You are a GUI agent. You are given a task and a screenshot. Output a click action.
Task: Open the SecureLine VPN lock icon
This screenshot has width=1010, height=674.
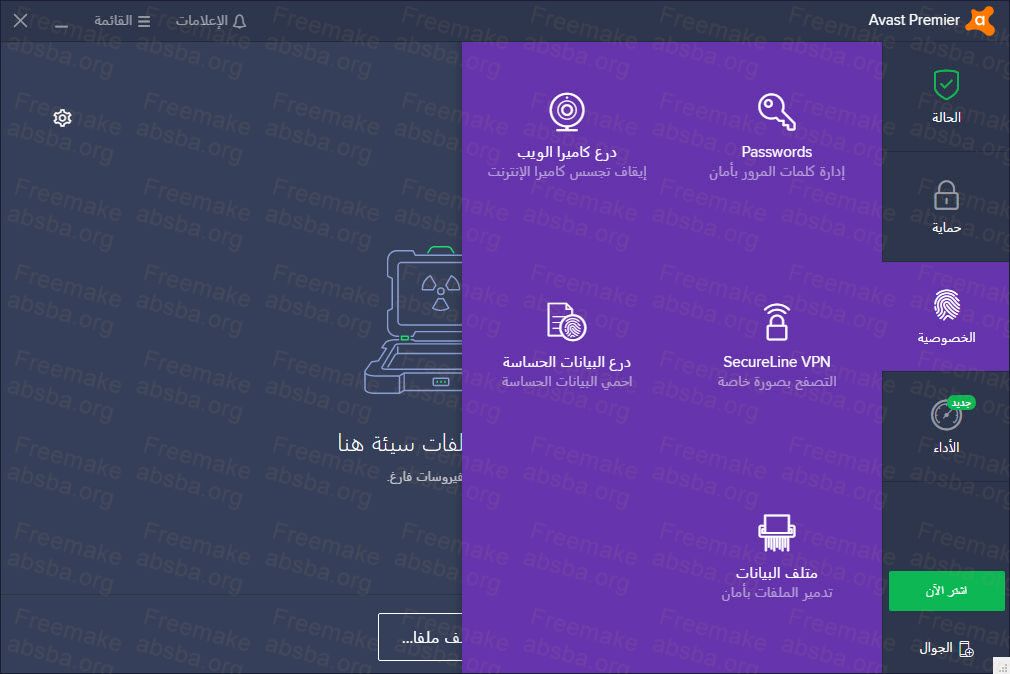pyautogui.click(x=777, y=322)
